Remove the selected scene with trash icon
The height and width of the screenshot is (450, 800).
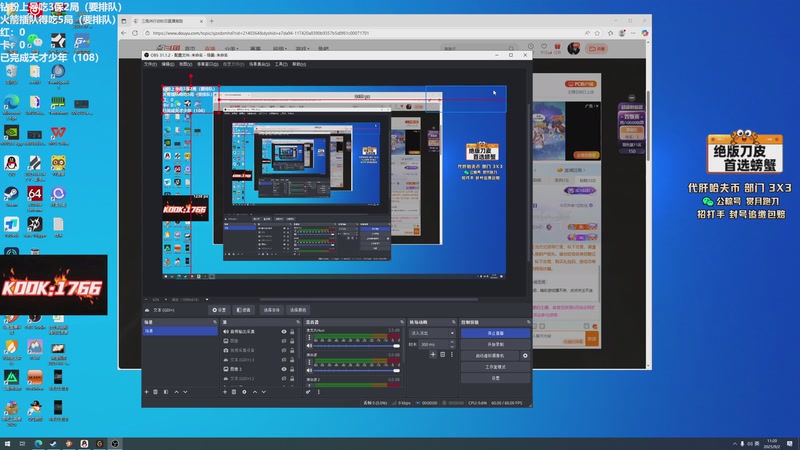click(156, 392)
